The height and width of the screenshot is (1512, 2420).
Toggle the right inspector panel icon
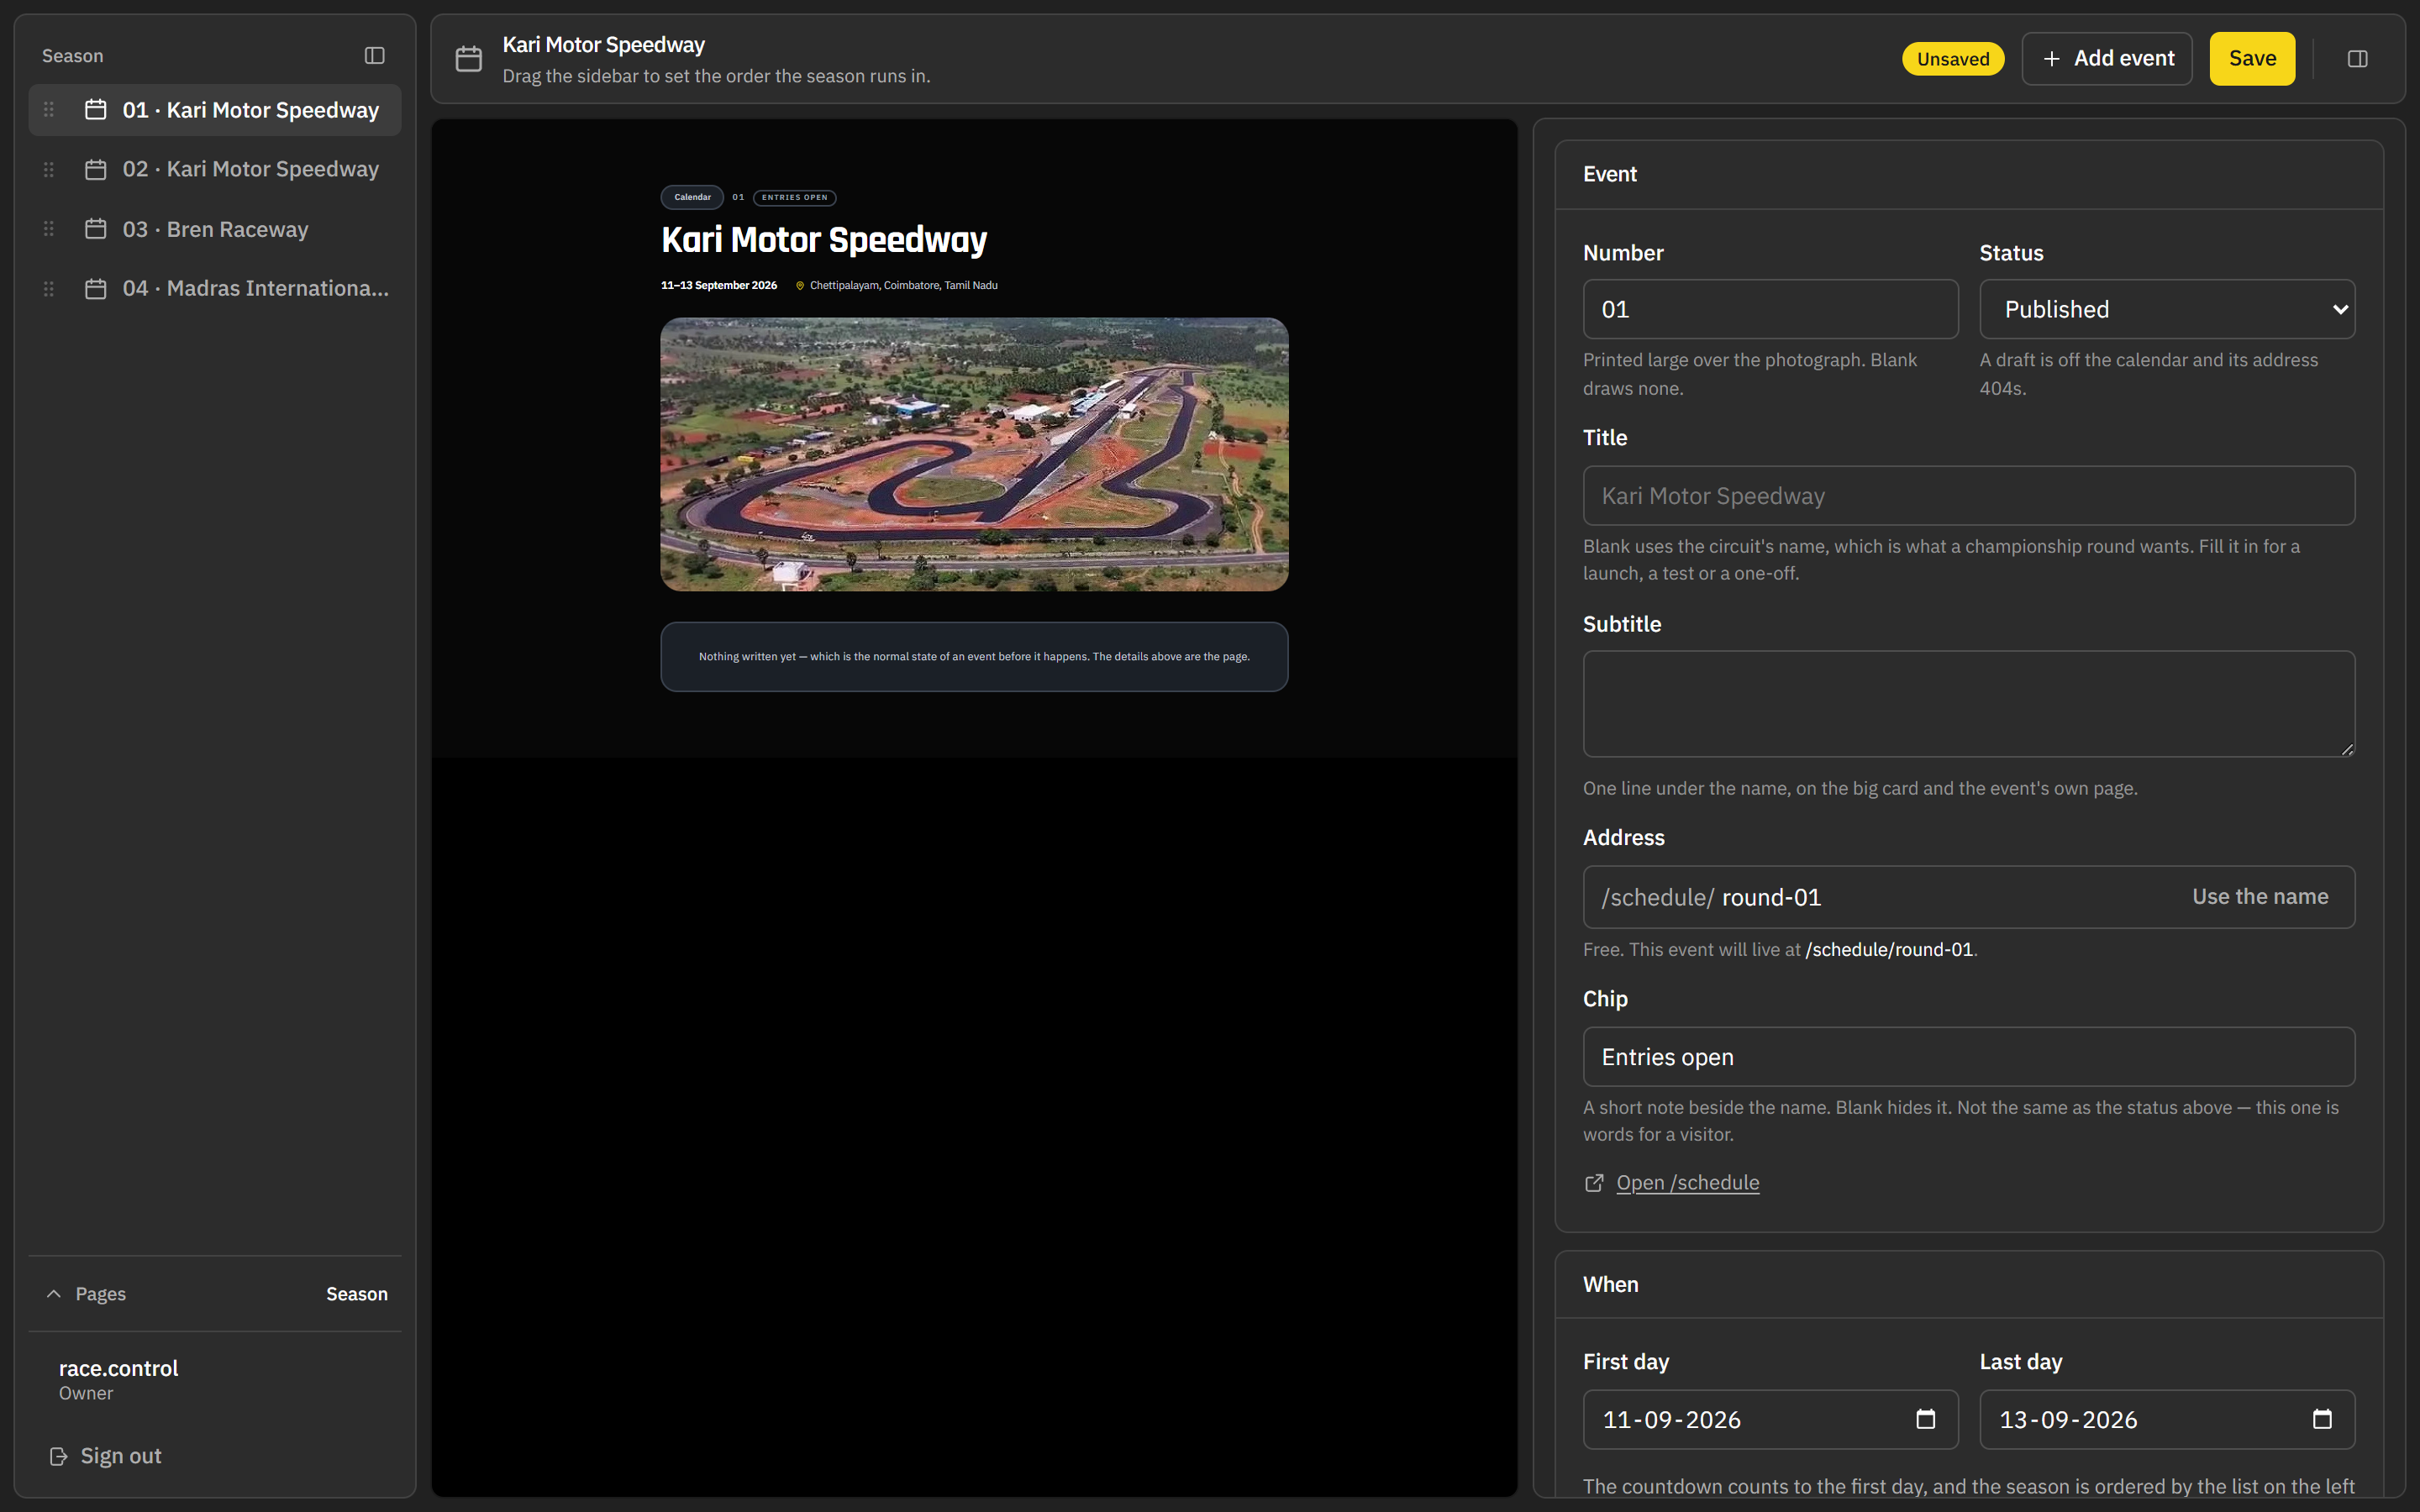click(2357, 59)
